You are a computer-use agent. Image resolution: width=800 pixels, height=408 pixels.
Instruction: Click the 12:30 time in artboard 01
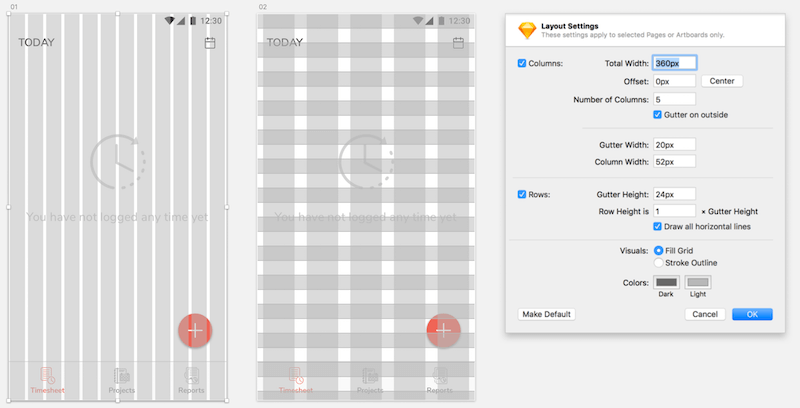click(x=211, y=21)
